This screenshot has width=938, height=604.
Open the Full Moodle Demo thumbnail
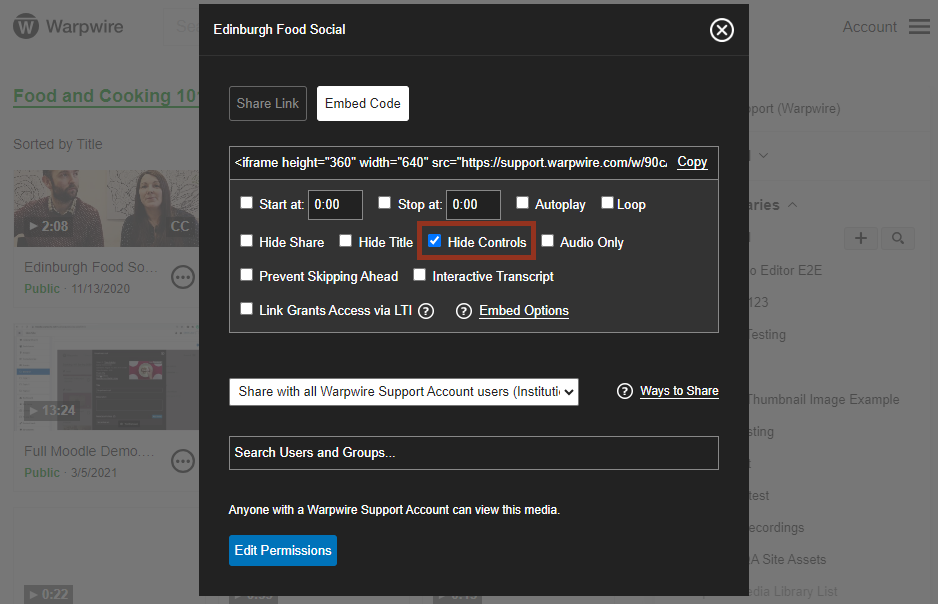click(x=106, y=377)
